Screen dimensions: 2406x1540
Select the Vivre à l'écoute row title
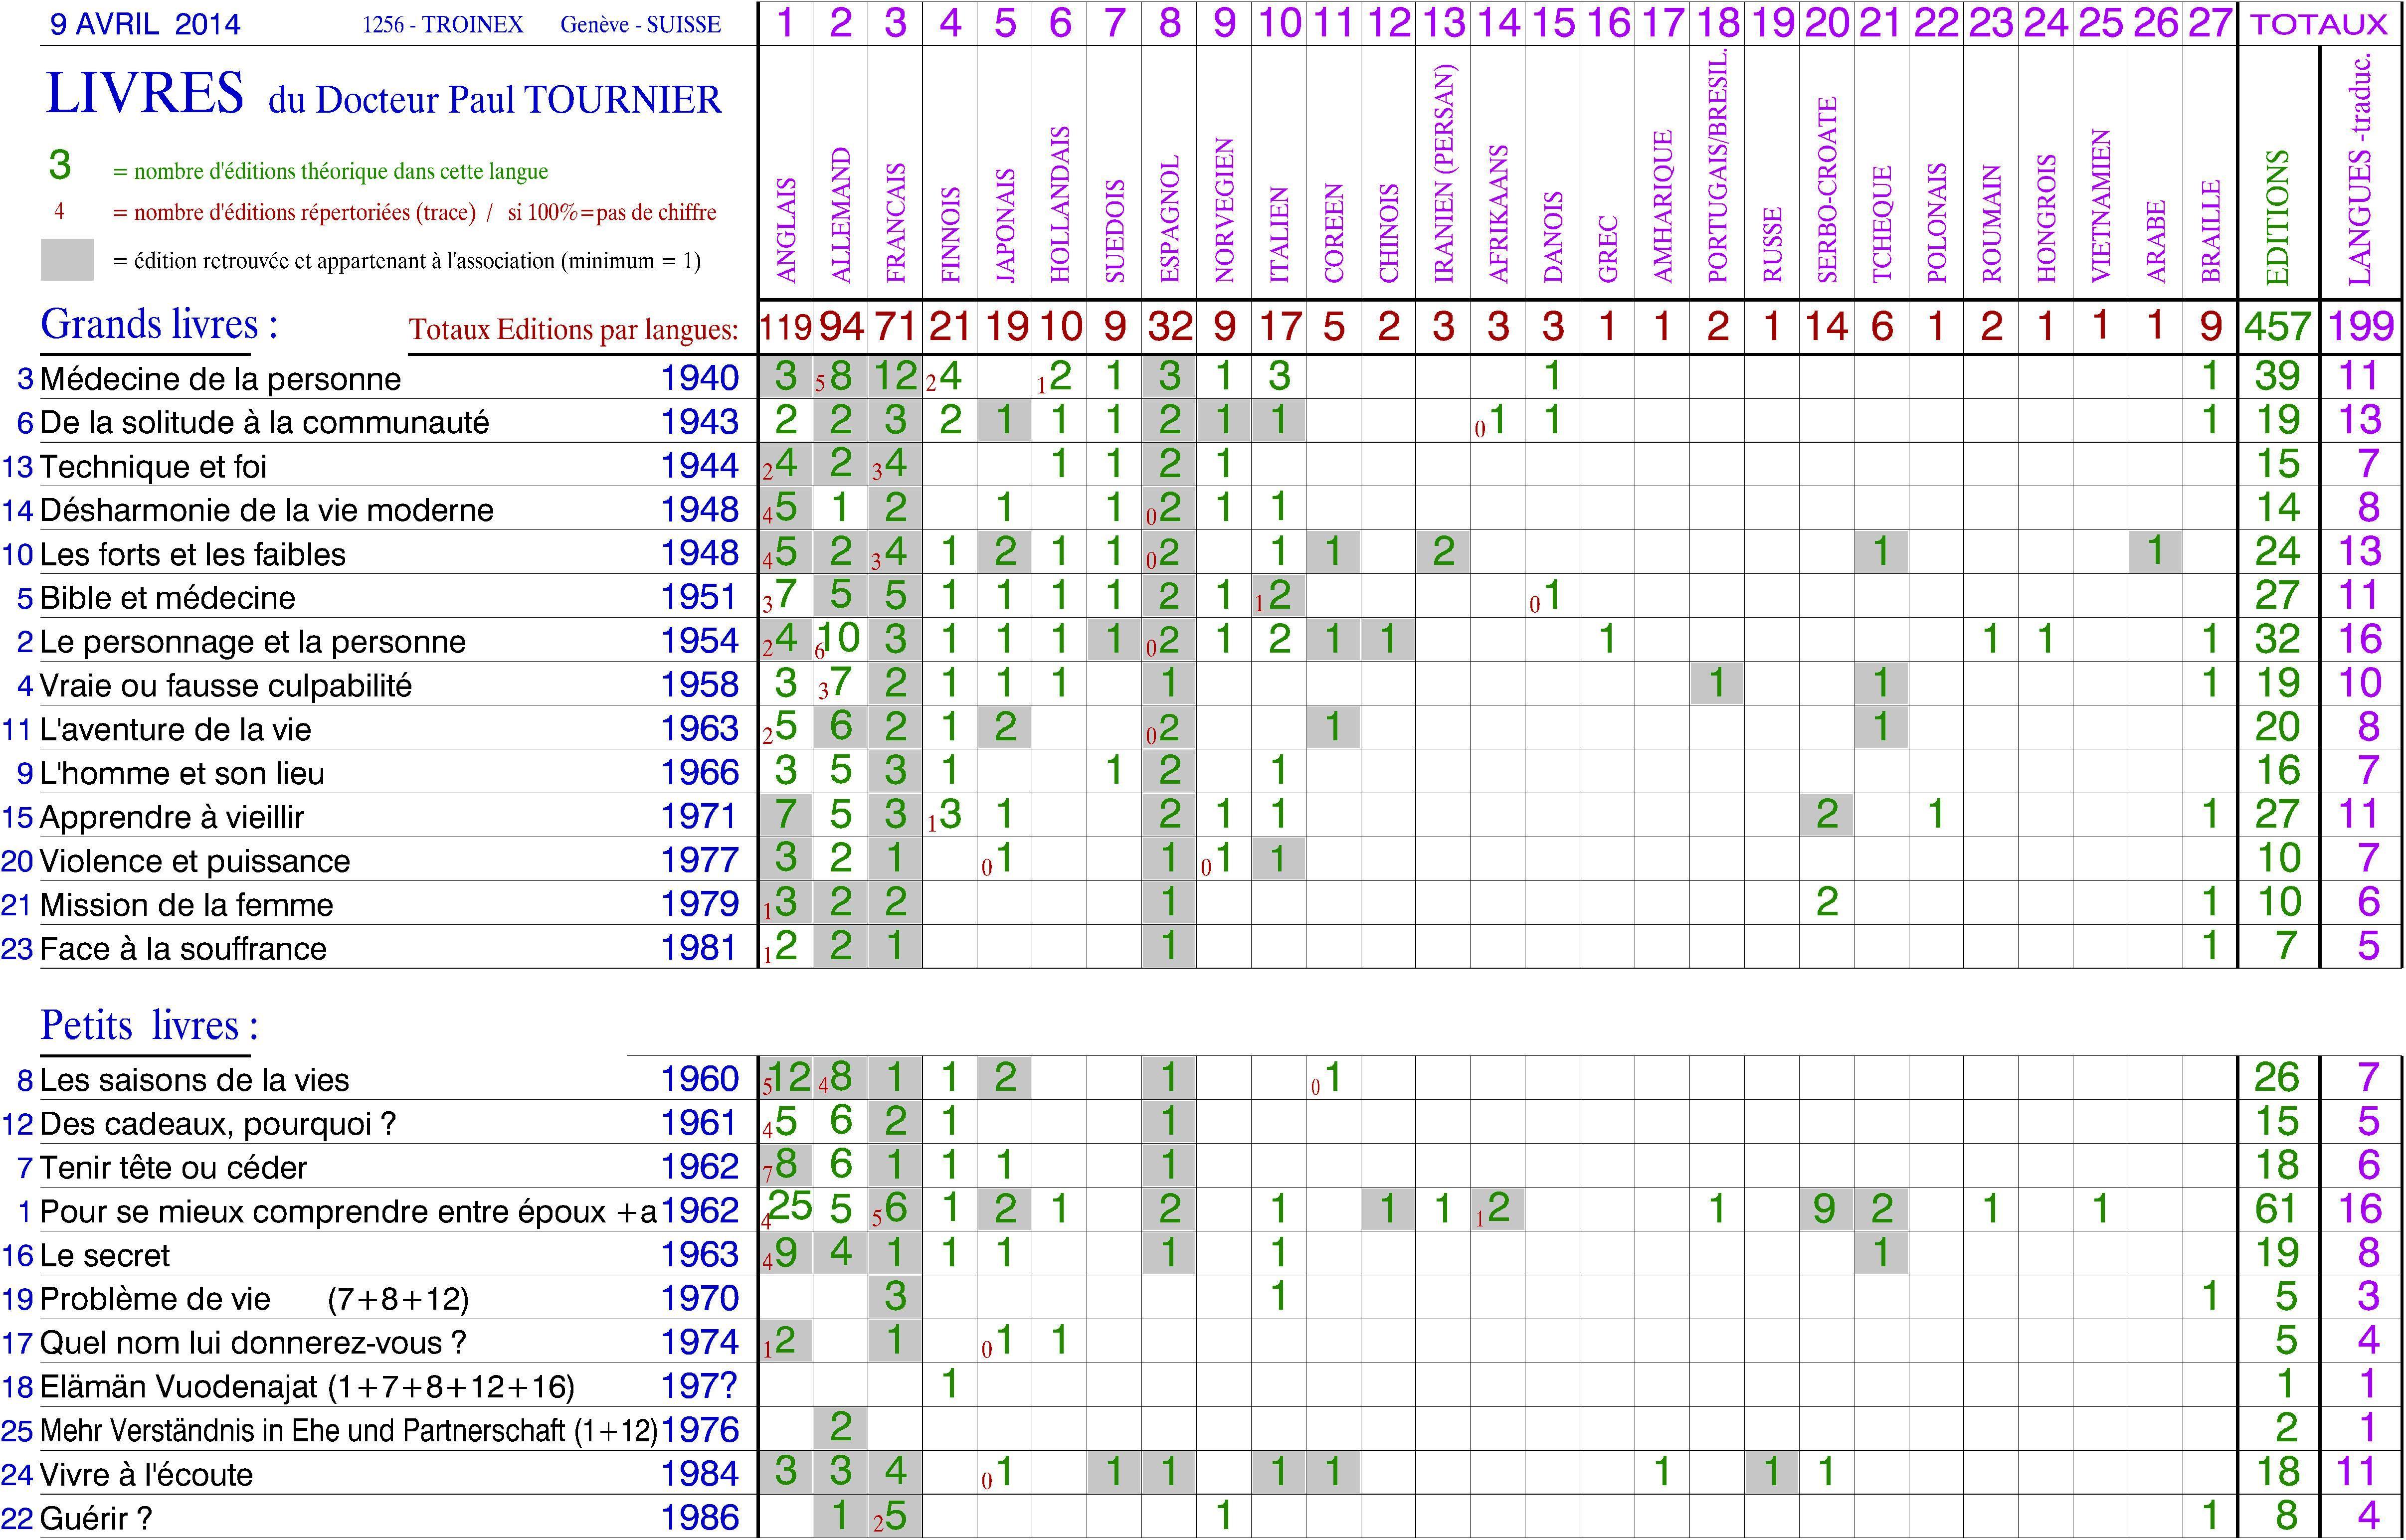[146, 1474]
